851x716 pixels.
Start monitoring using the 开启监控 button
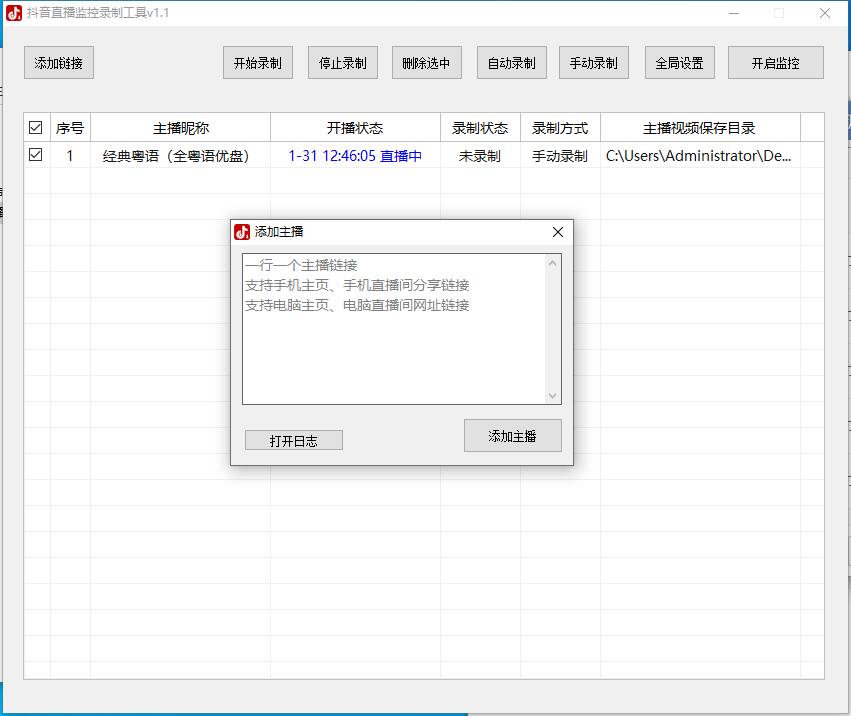click(x=775, y=61)
